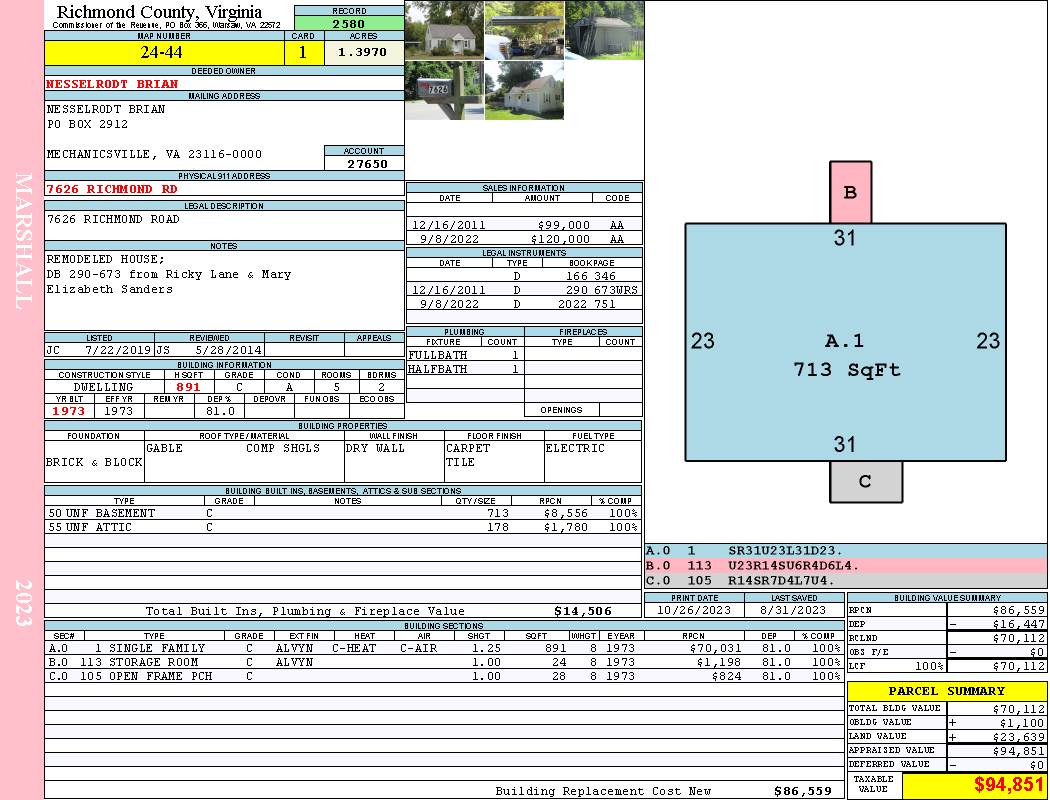Click the HALFBATH plumbing row

pos(465,370)
